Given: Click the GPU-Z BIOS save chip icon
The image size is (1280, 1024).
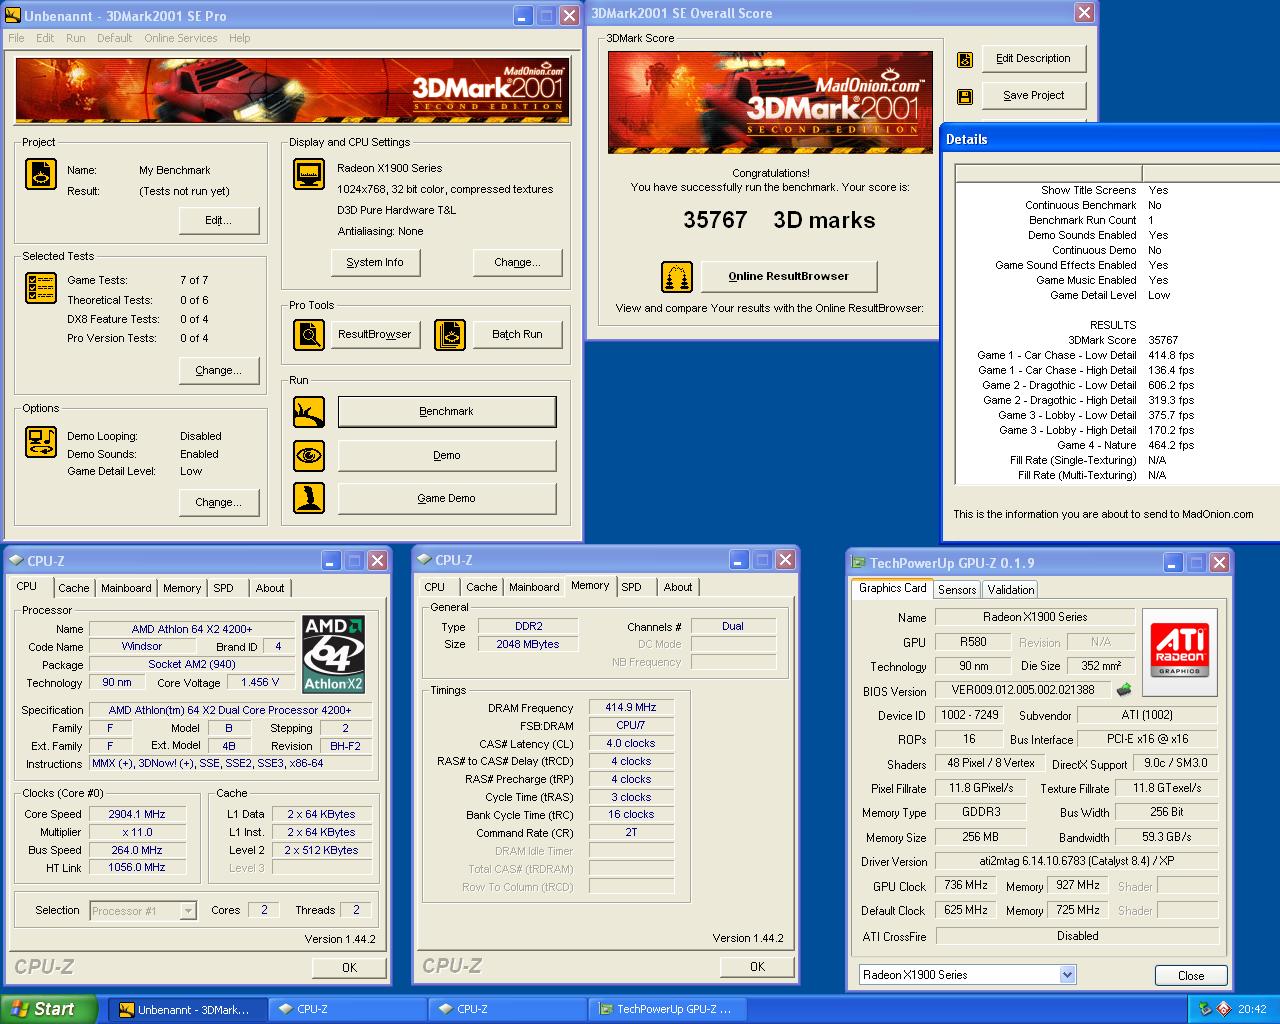Looking at the screenshot, I should (x=1124, y=689).
